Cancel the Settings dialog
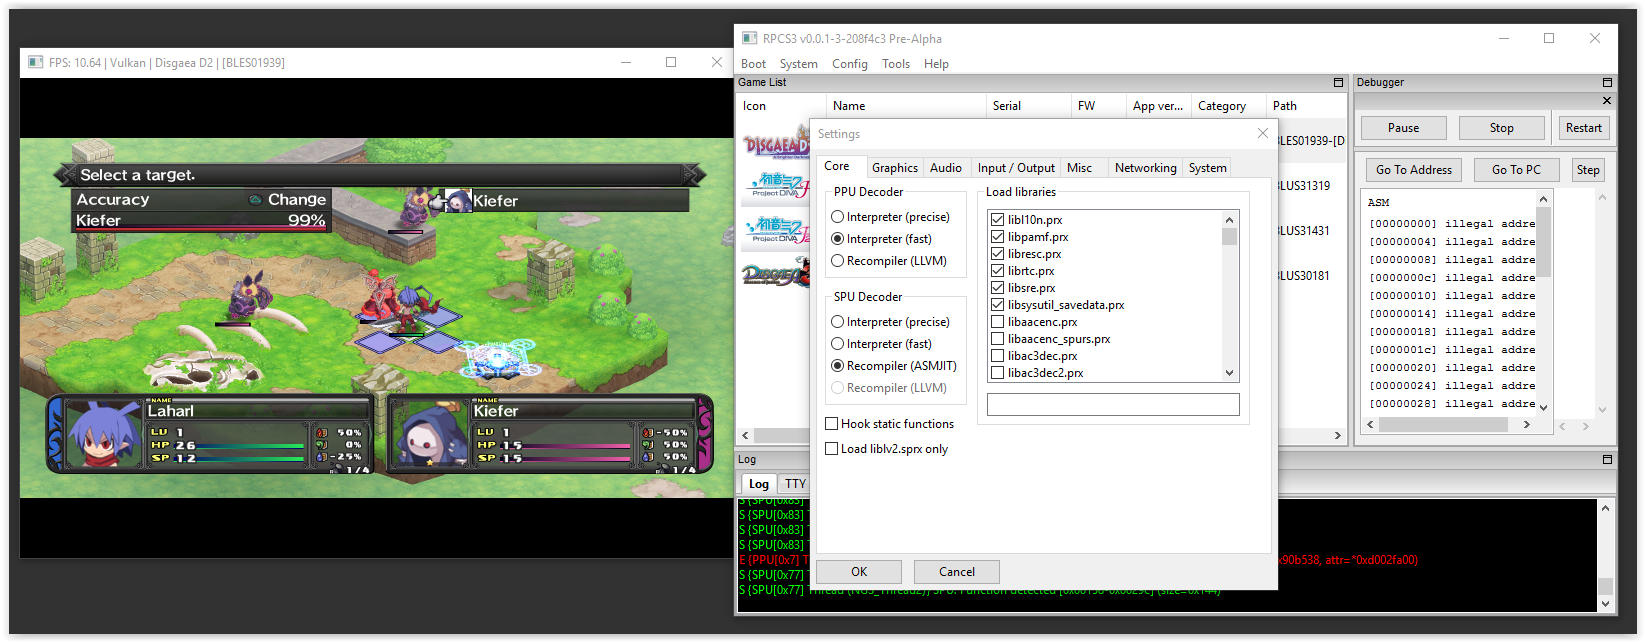Viewport: 1645px width, 642px height. click(x=957, y=572)
